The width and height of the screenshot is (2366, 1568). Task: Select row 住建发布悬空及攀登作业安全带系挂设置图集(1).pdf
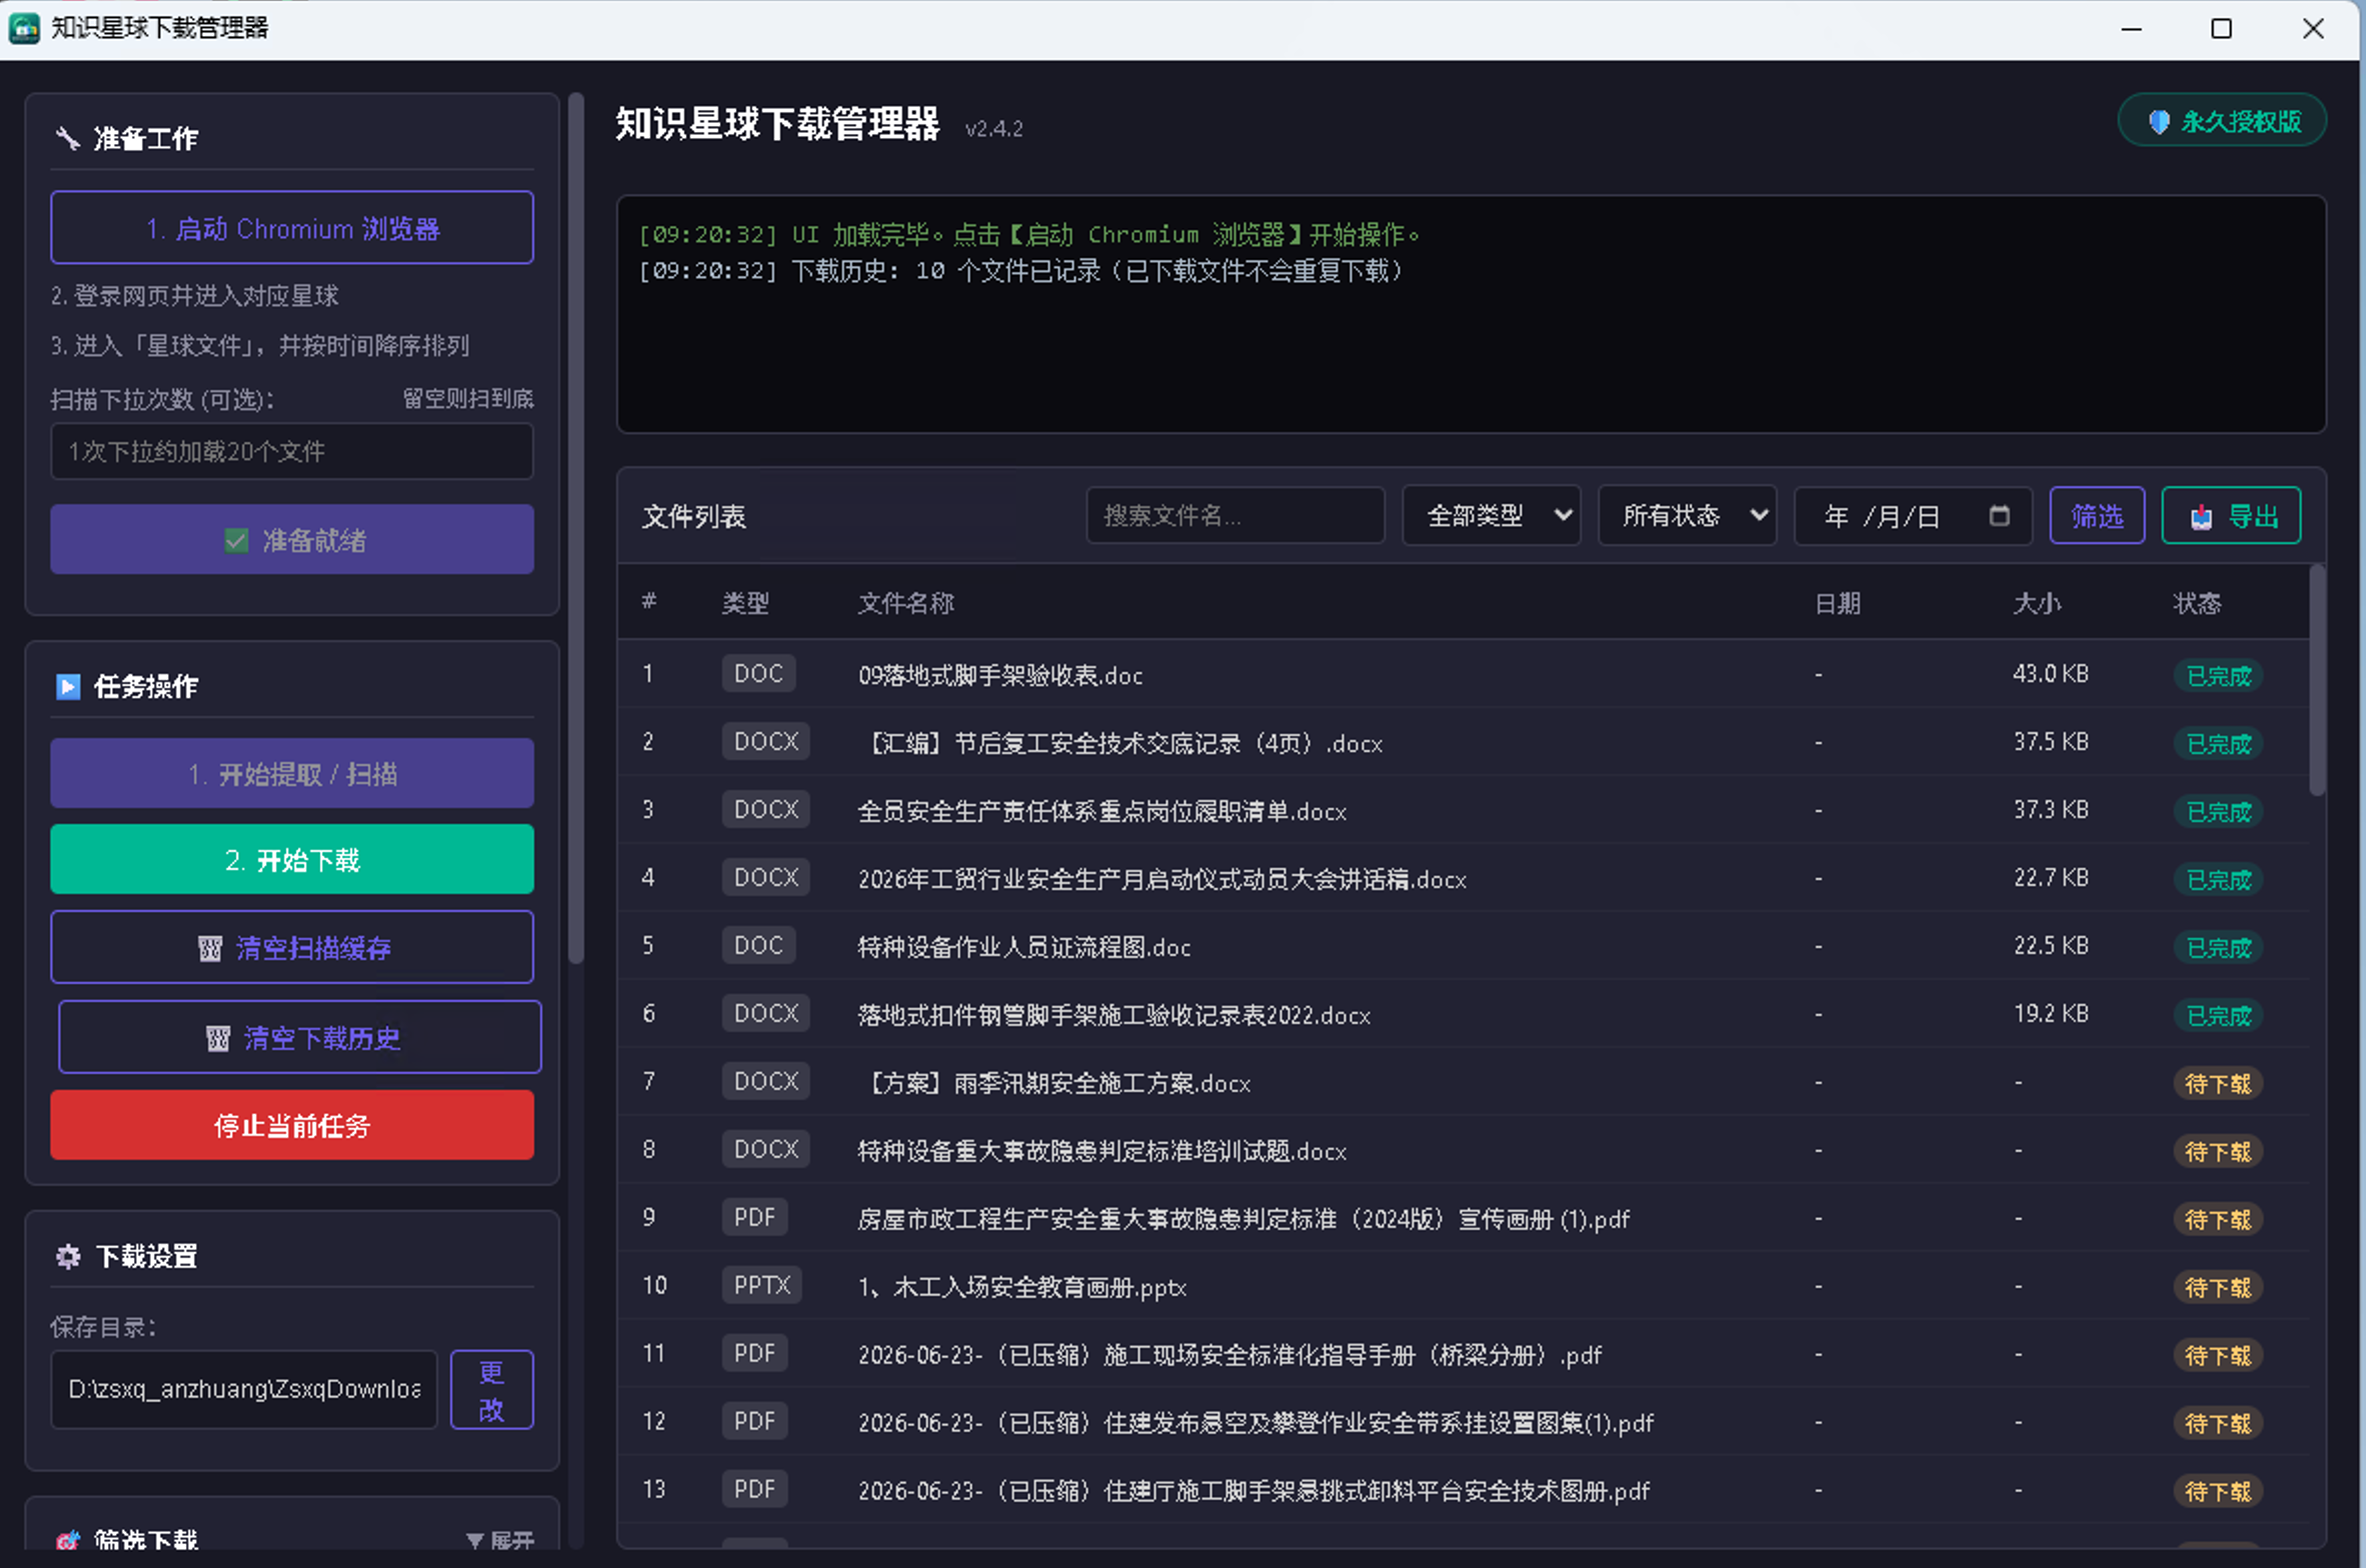click(1463, 1422)
